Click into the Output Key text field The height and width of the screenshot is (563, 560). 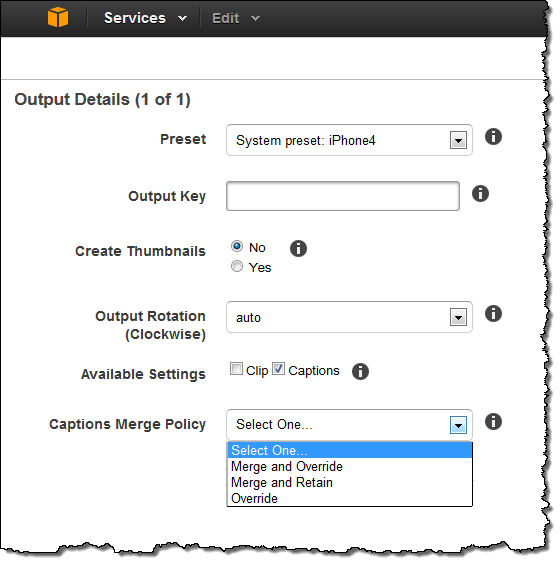[x=343, y=196]
